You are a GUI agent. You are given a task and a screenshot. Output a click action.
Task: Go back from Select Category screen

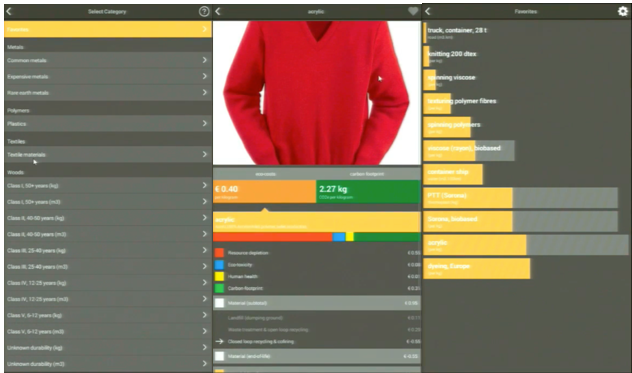point(9,11)
